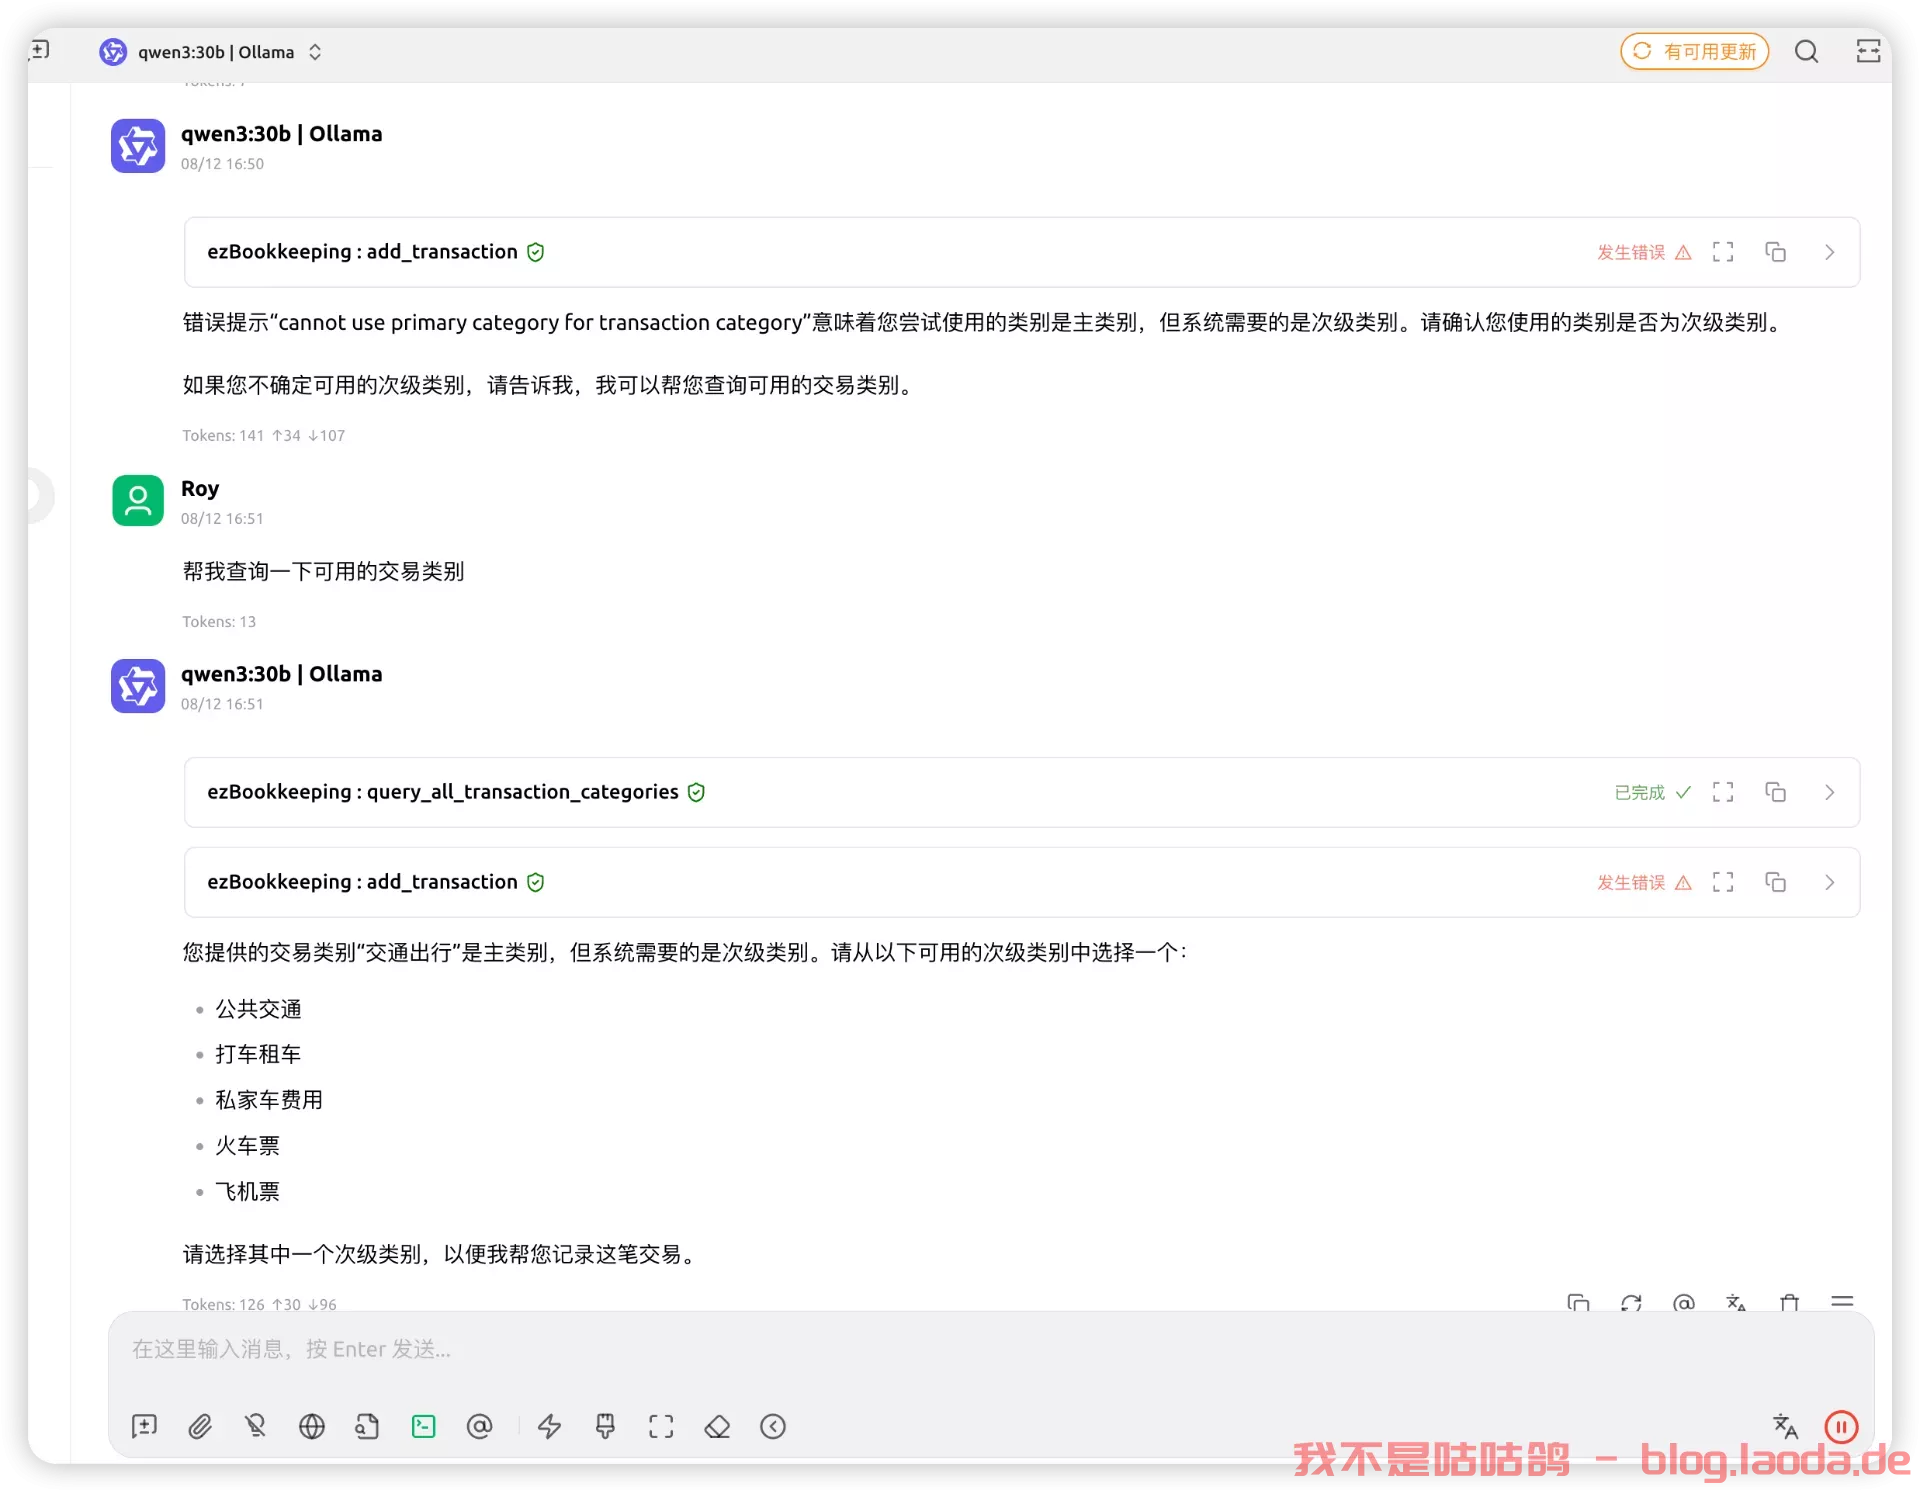Viewport: 1920px width, 1491px height.
Task: Click 发生错误 status on second add_transaction call
Action: point(1643,882)
